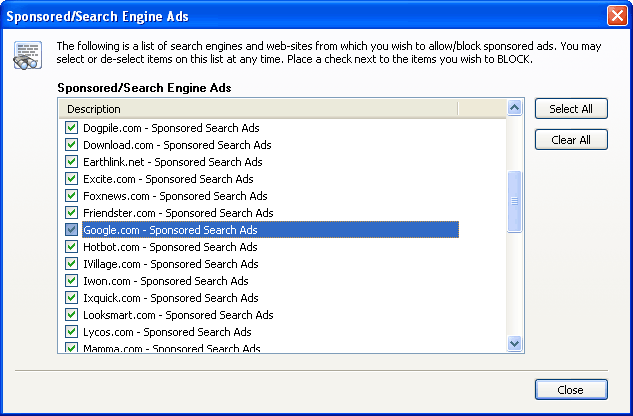Viewport: 633px width, 416px height.
Task: Click the Clear All button
Action: pos(571,140)
